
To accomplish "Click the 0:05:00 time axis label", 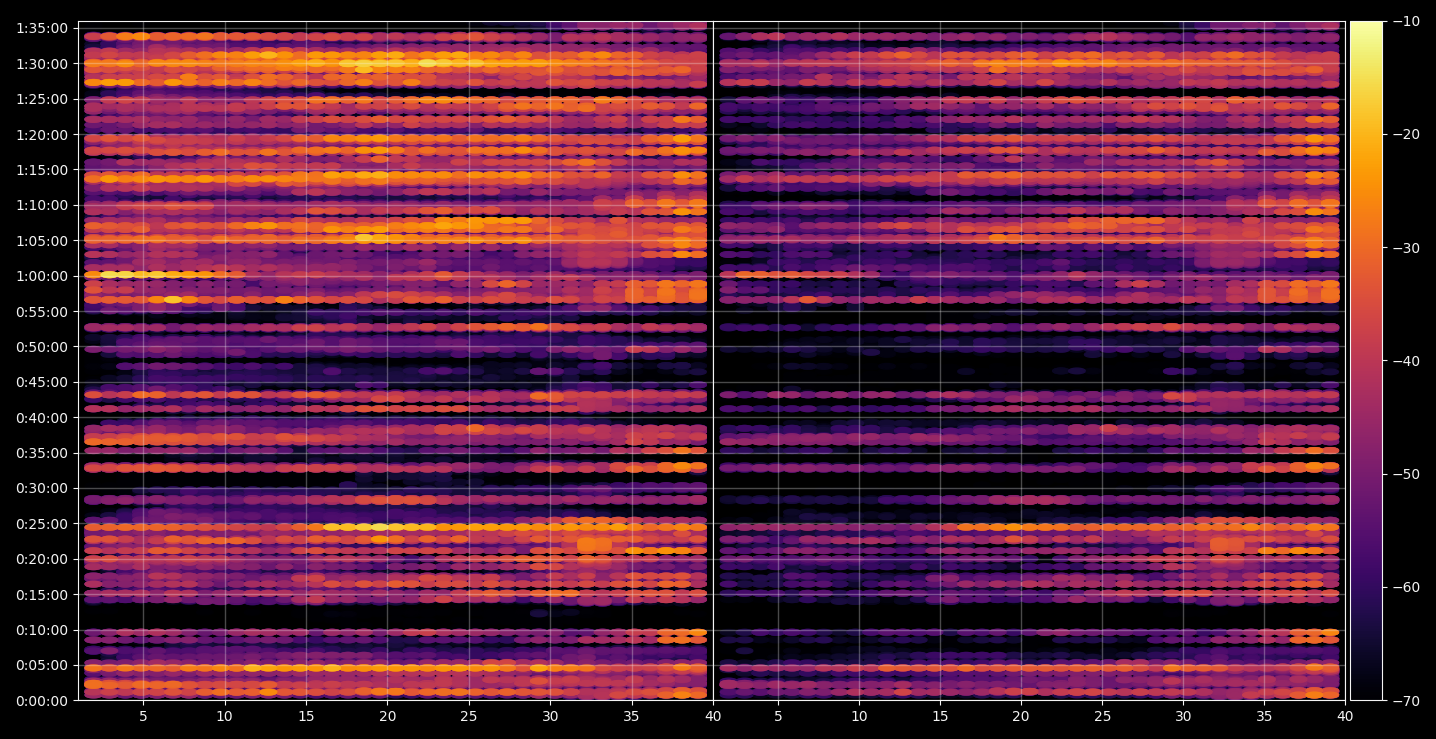I will (43, 665).
